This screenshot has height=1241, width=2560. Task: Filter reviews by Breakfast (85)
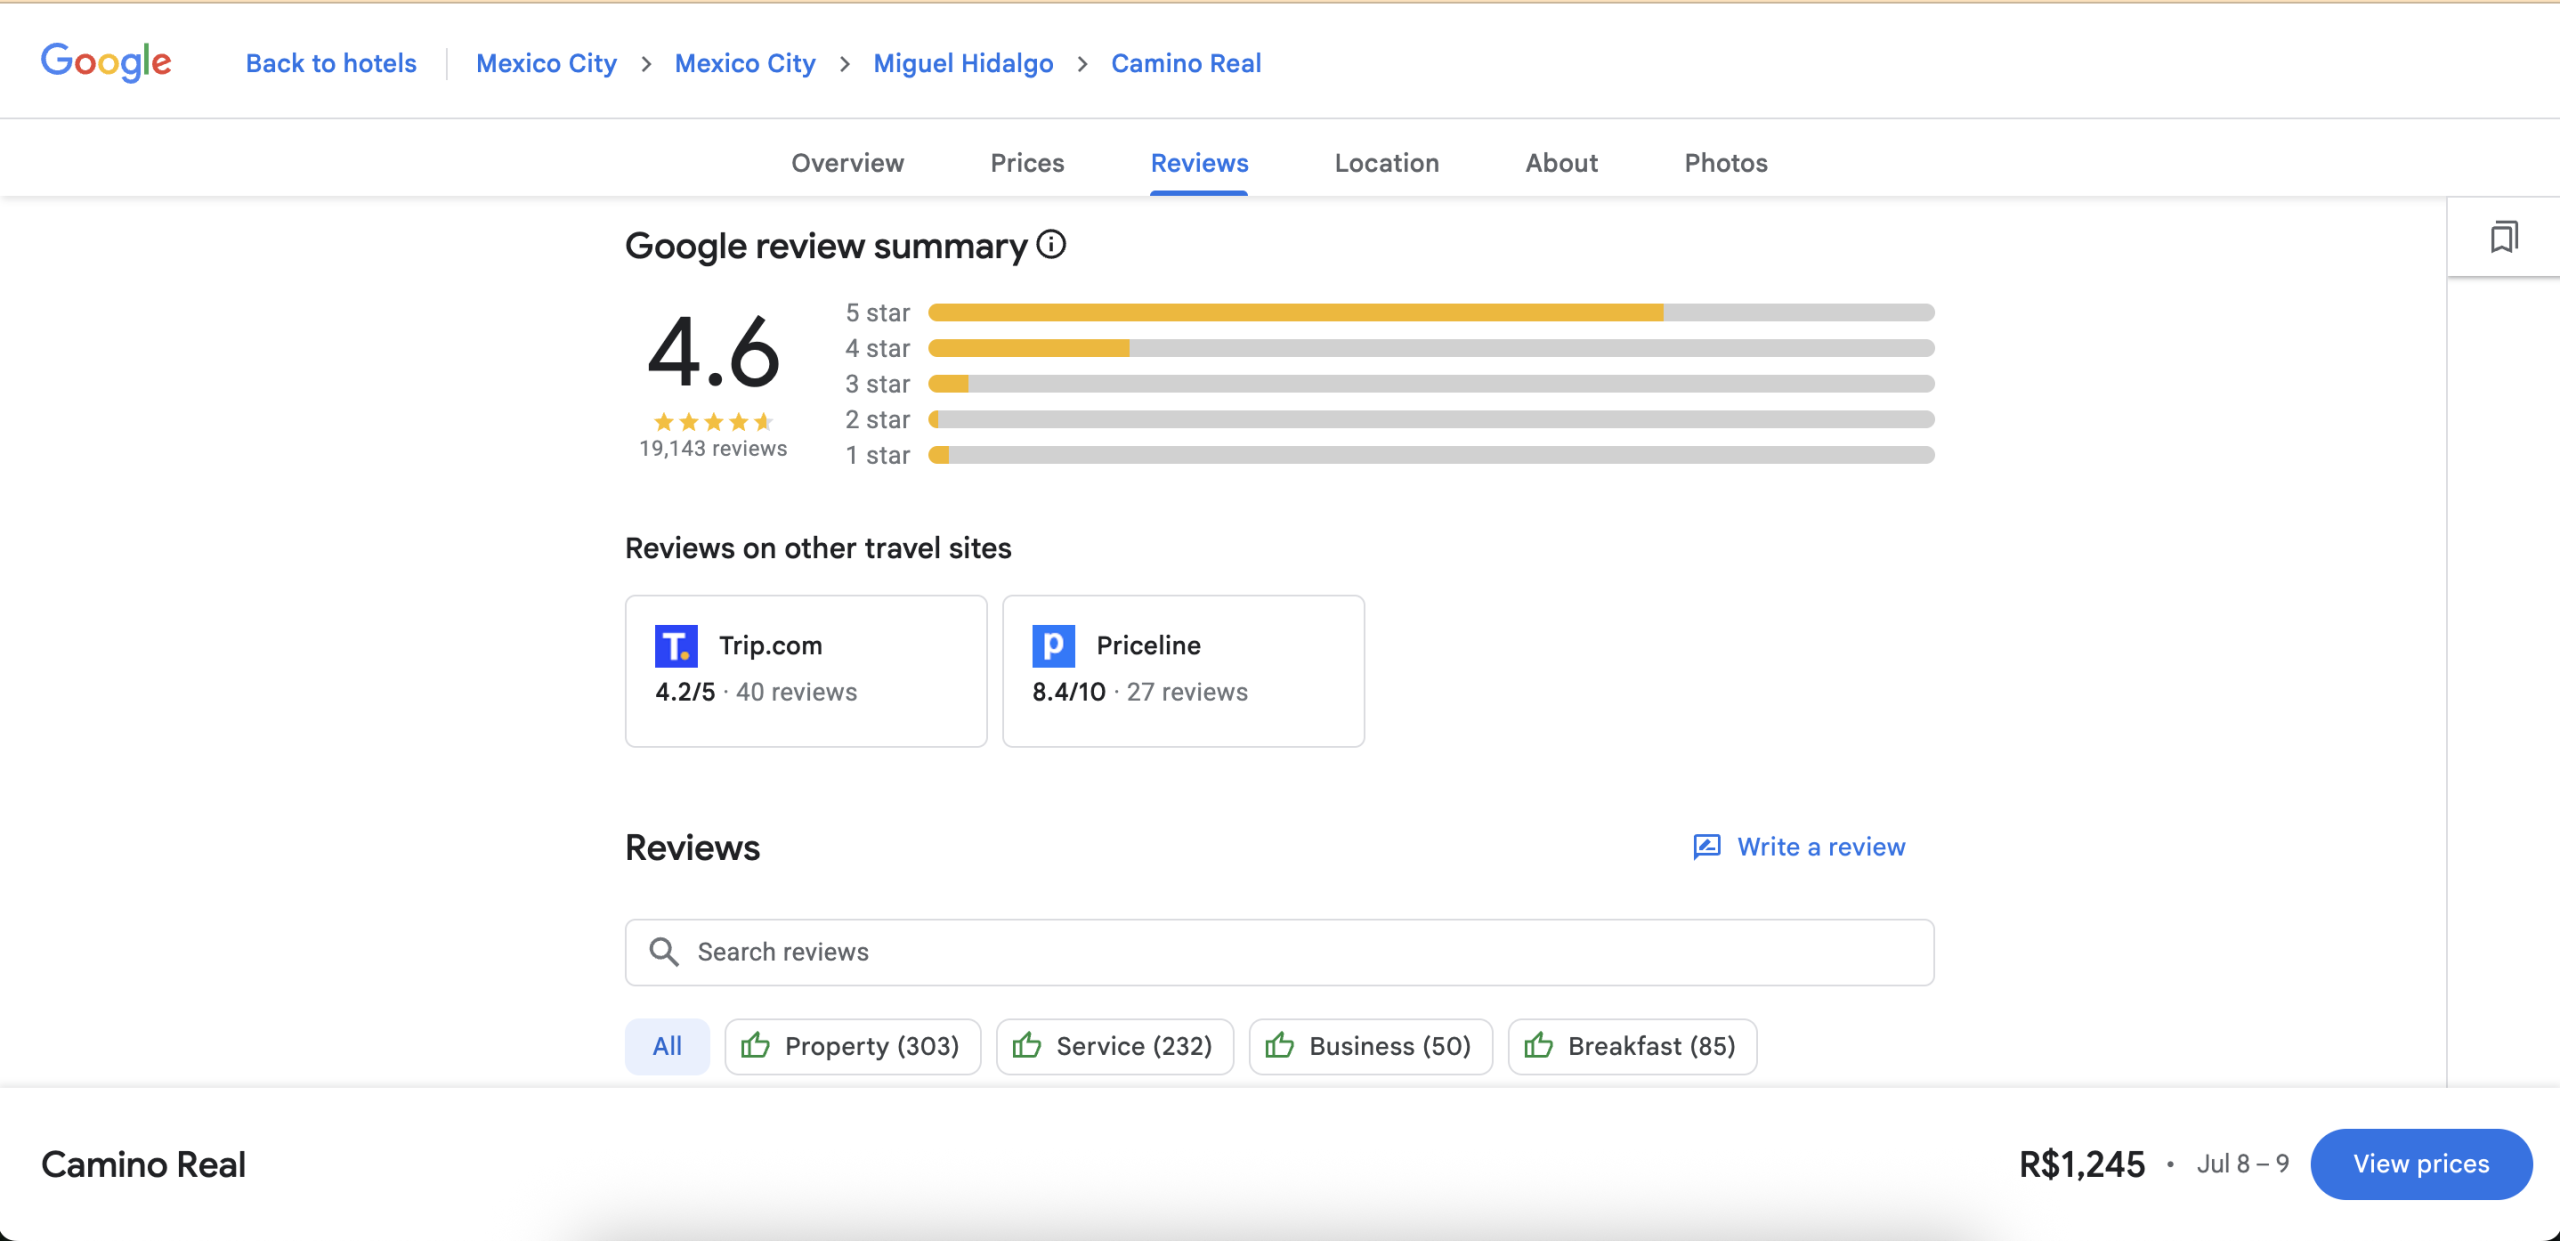[x=1632, y=1046]
